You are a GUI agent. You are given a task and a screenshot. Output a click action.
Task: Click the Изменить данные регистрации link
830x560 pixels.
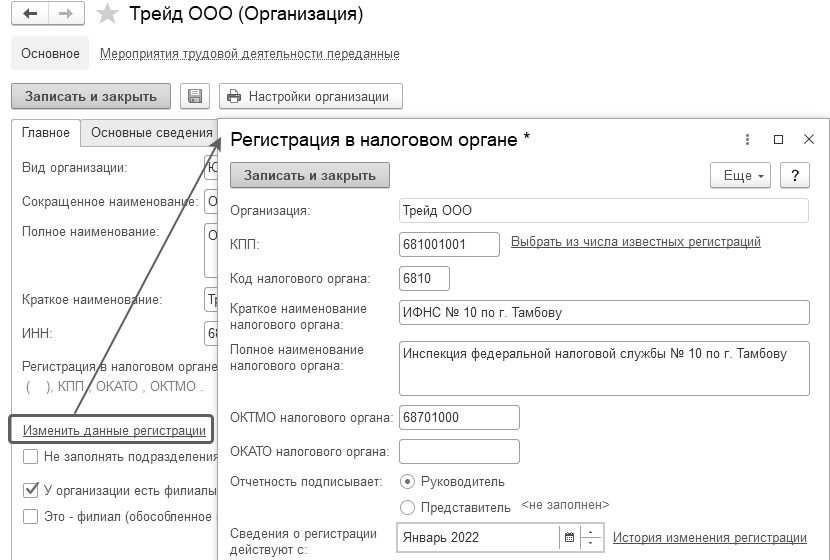click(x=114, y=430)
